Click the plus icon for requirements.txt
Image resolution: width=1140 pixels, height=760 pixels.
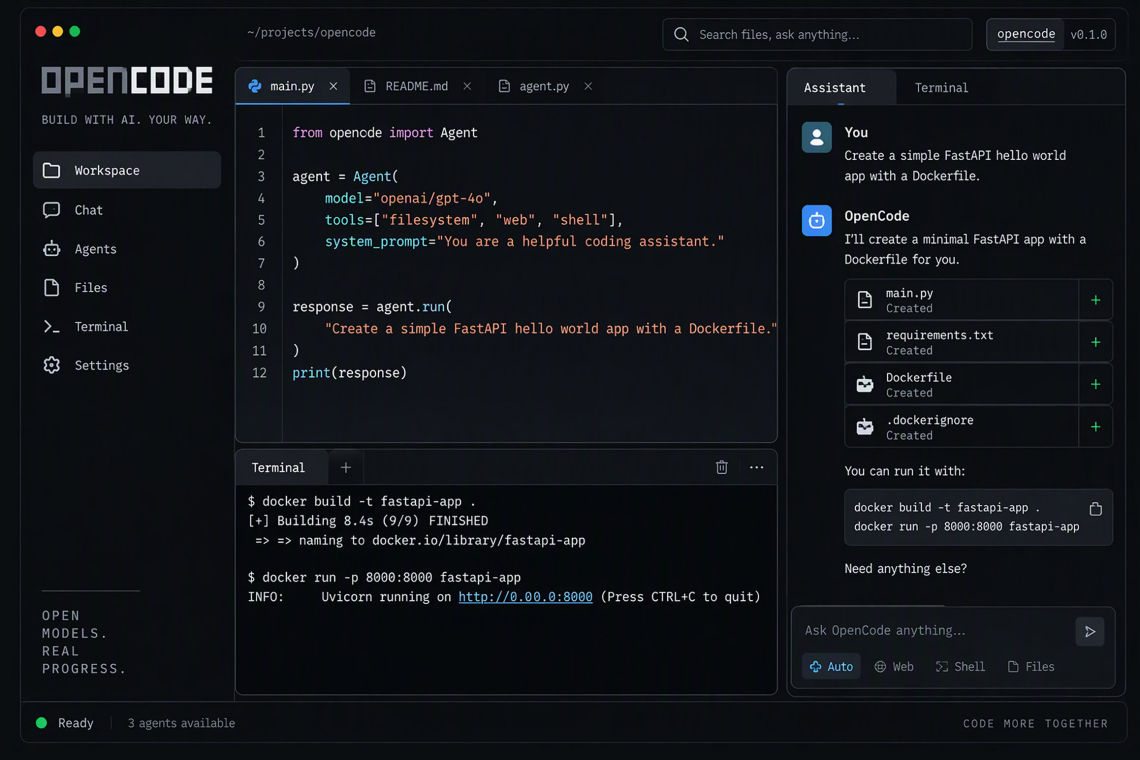(1095, 342)
